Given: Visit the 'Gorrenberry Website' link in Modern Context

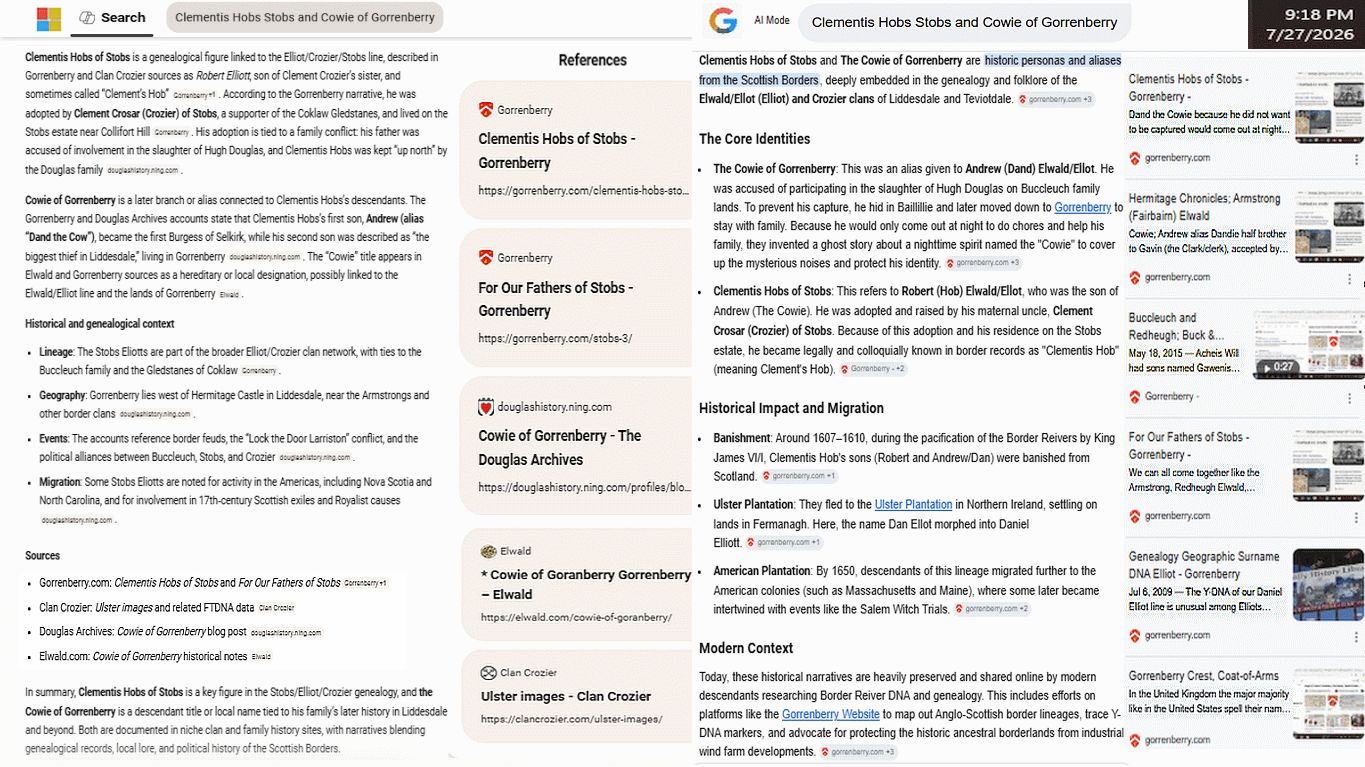Looking at the screenshot, I should (x=831, y=714).
